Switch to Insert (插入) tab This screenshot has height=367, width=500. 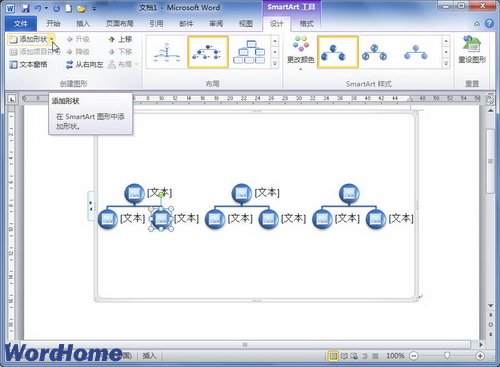[x=83, y=24]
